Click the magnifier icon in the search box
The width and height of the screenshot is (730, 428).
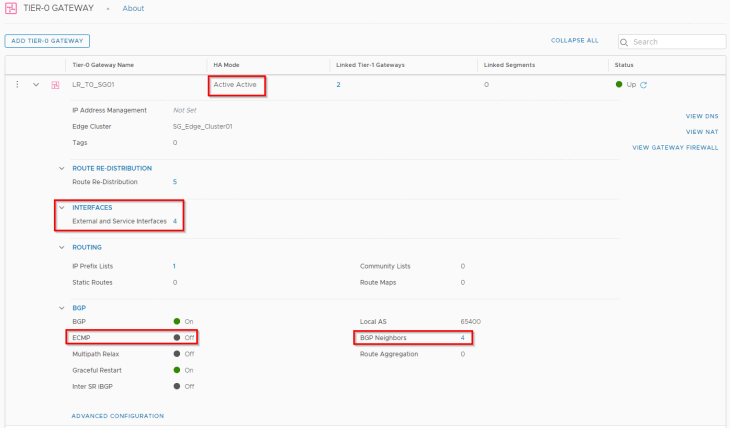626,42
